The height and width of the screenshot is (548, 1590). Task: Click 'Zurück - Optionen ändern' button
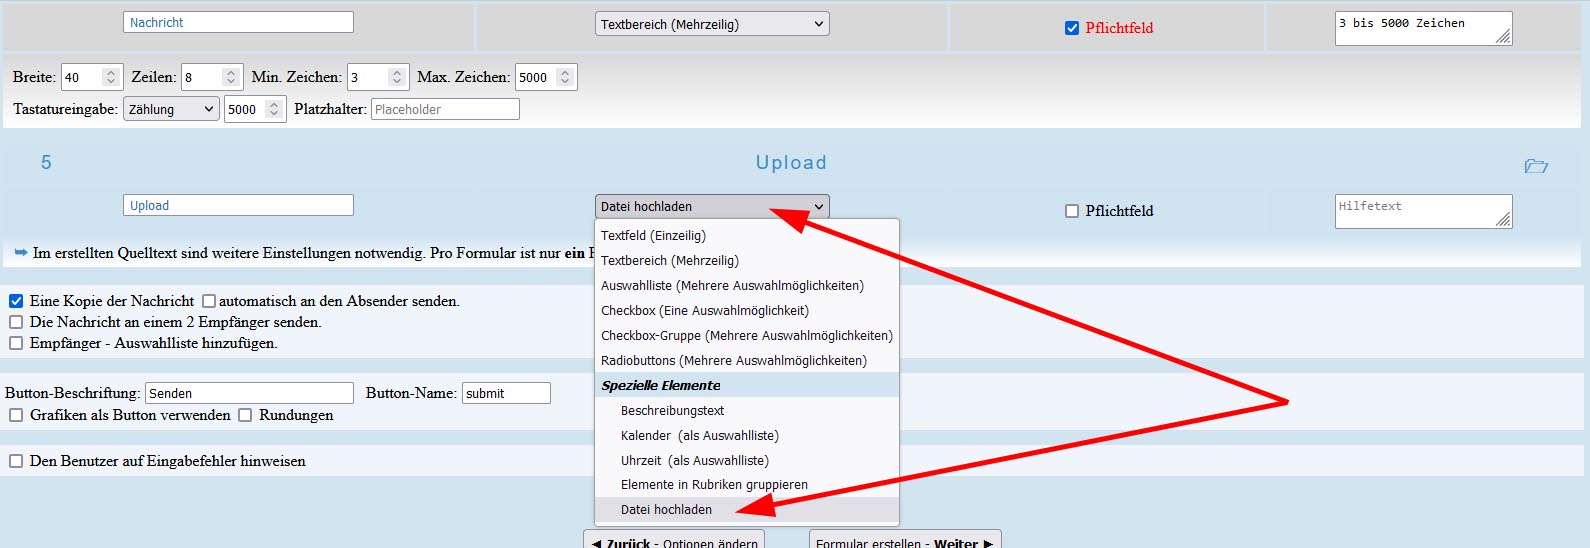[x=674, y=541]
